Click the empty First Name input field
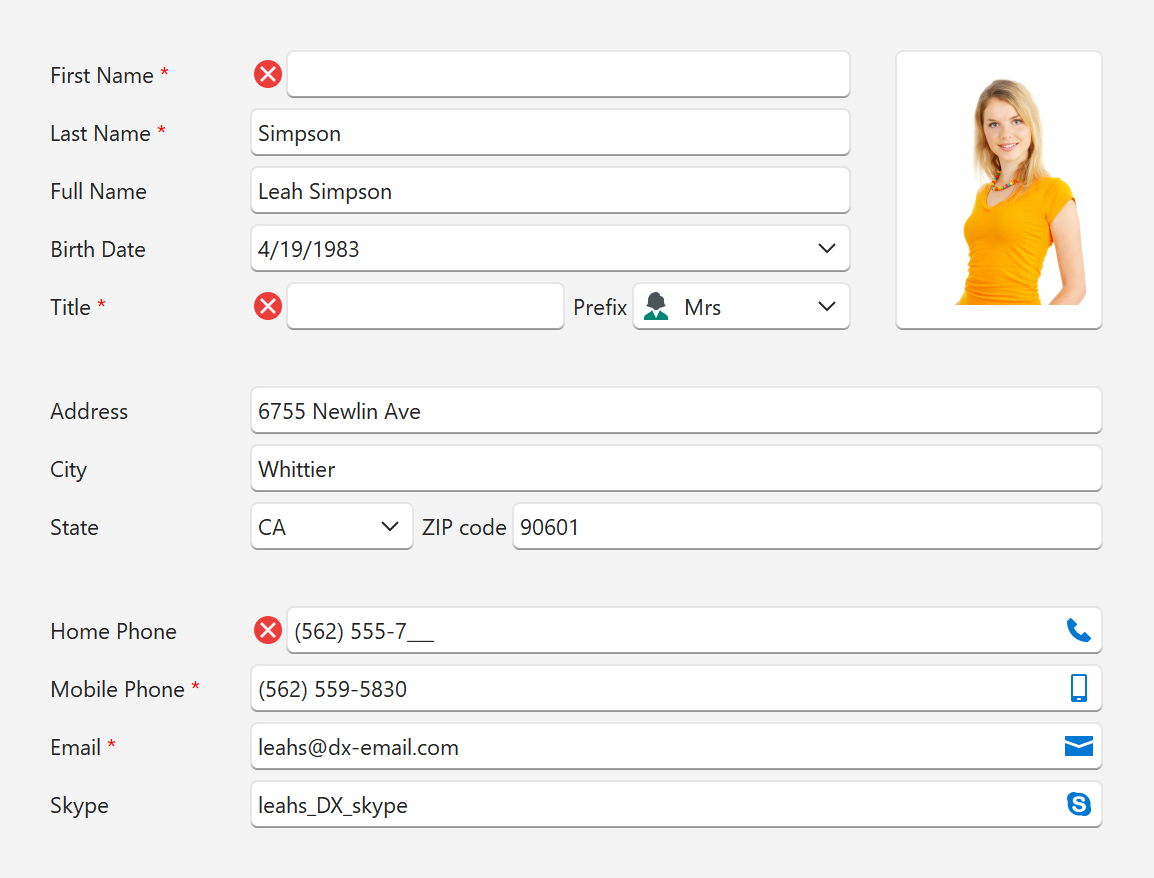 [567, 75]
